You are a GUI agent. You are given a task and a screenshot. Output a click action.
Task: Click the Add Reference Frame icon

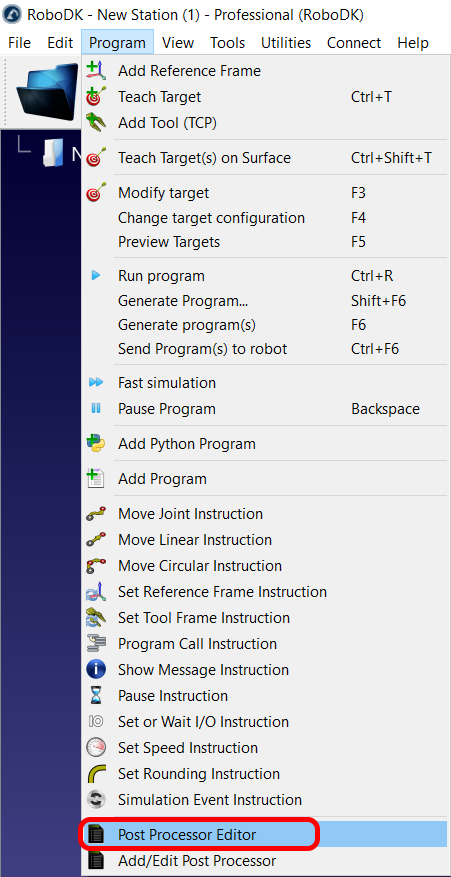(96, 71)
